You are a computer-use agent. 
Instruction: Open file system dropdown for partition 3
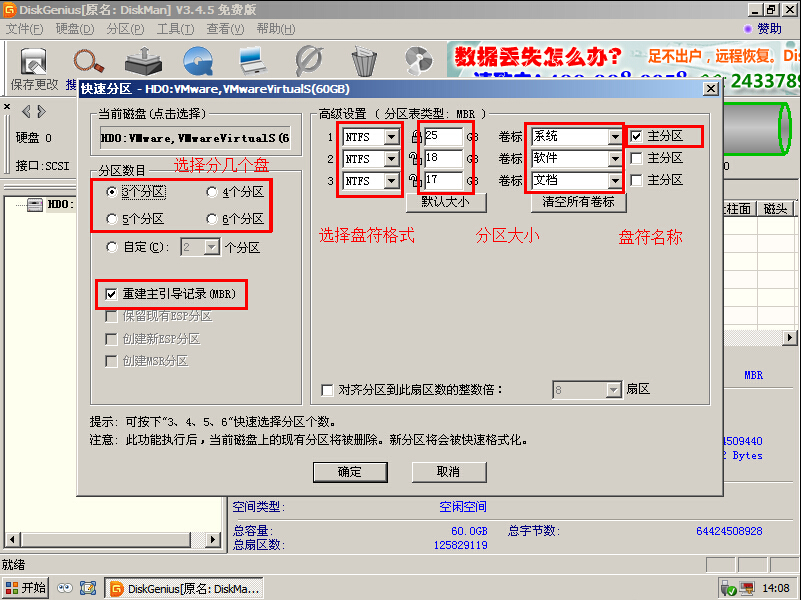pos(391,181)
